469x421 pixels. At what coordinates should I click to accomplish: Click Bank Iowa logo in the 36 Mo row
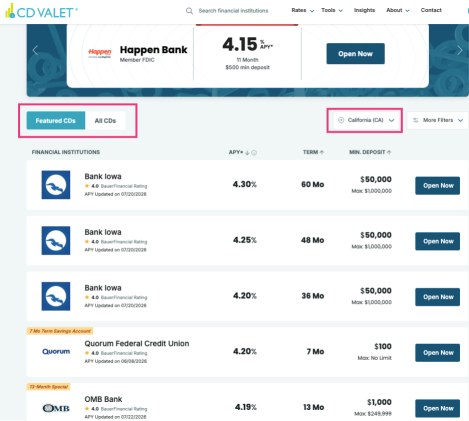pos(56,296)
